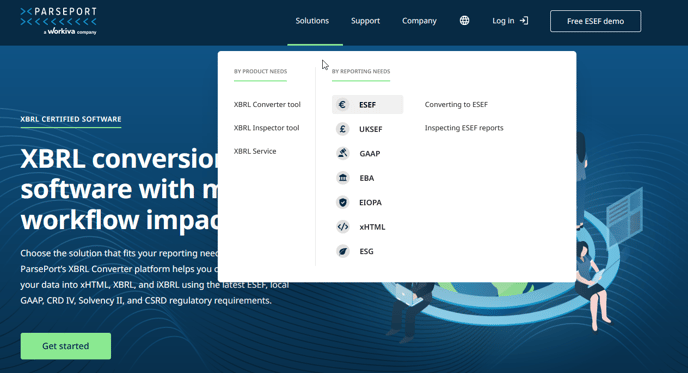This screenshot has height=373, width=688.
Task: Click the By Product Needs heading
Action: [260, 71]
